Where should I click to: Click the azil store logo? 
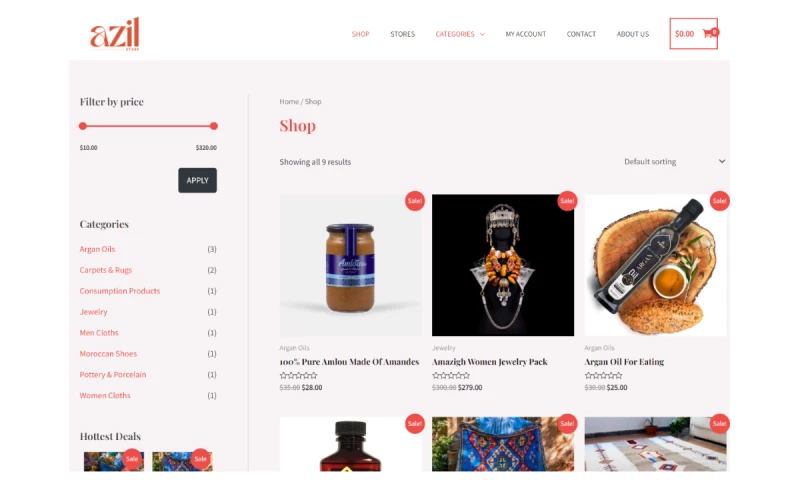tap(114, 34)
